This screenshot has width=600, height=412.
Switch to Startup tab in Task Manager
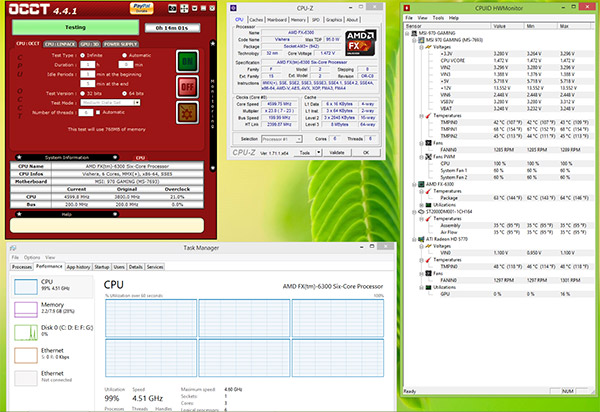[102, 267]
